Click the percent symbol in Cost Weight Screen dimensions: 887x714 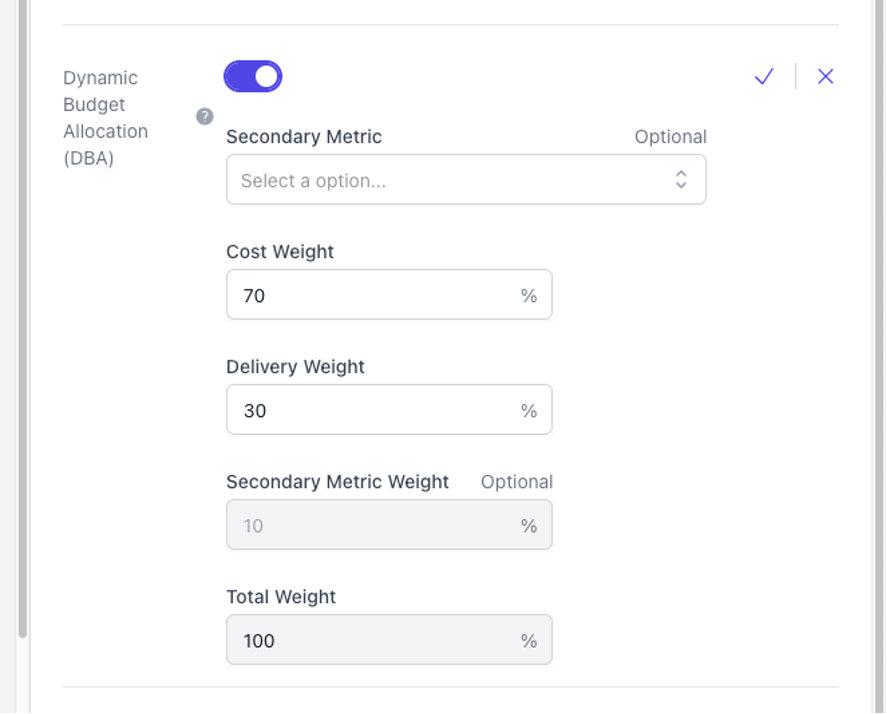pyautogui.click(x=529, y=295)
